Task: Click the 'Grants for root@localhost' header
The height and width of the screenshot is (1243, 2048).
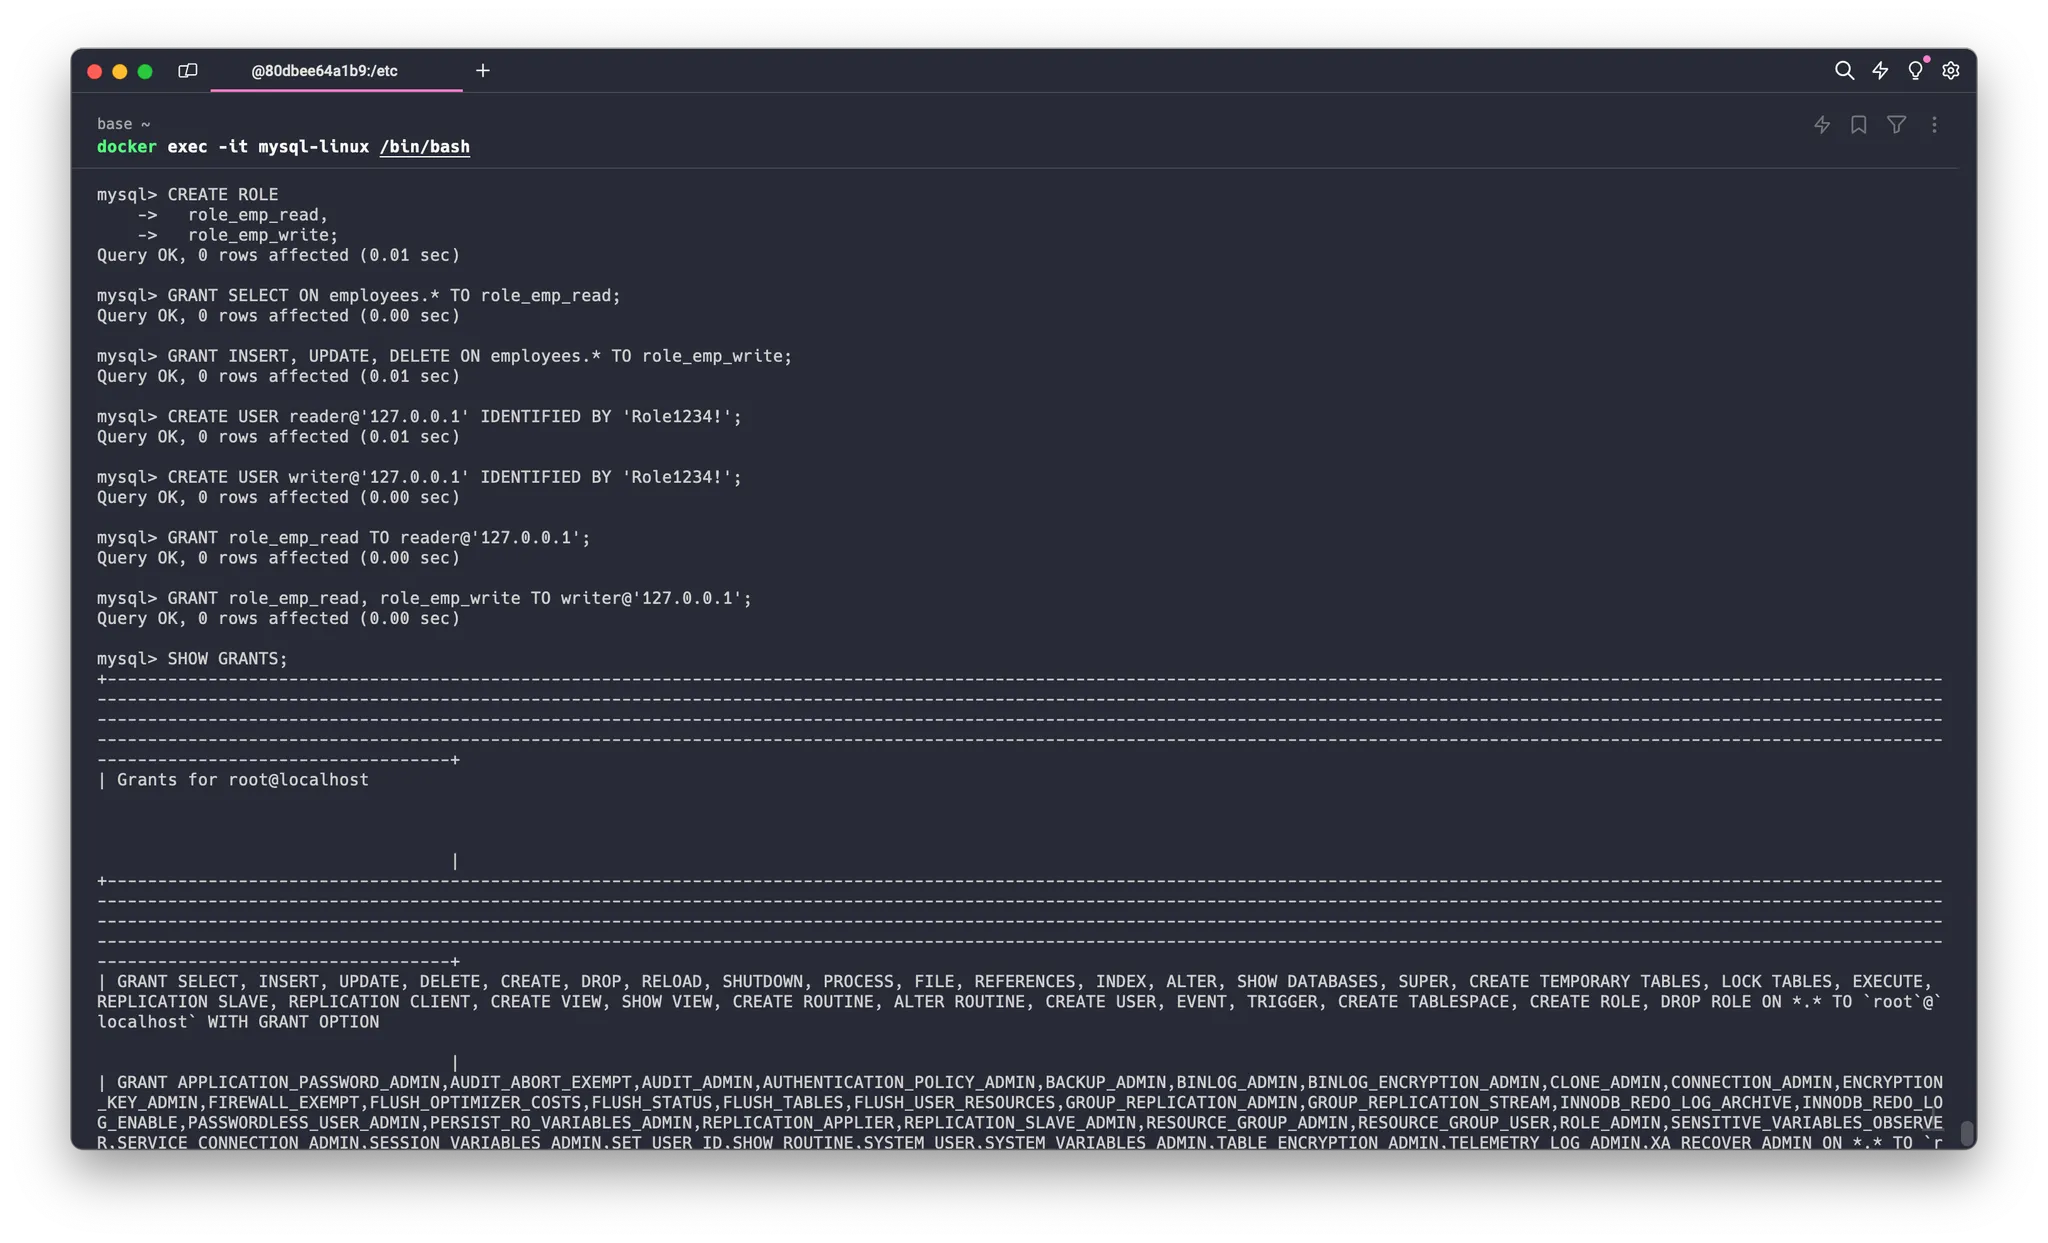Action: click(242, 780)
